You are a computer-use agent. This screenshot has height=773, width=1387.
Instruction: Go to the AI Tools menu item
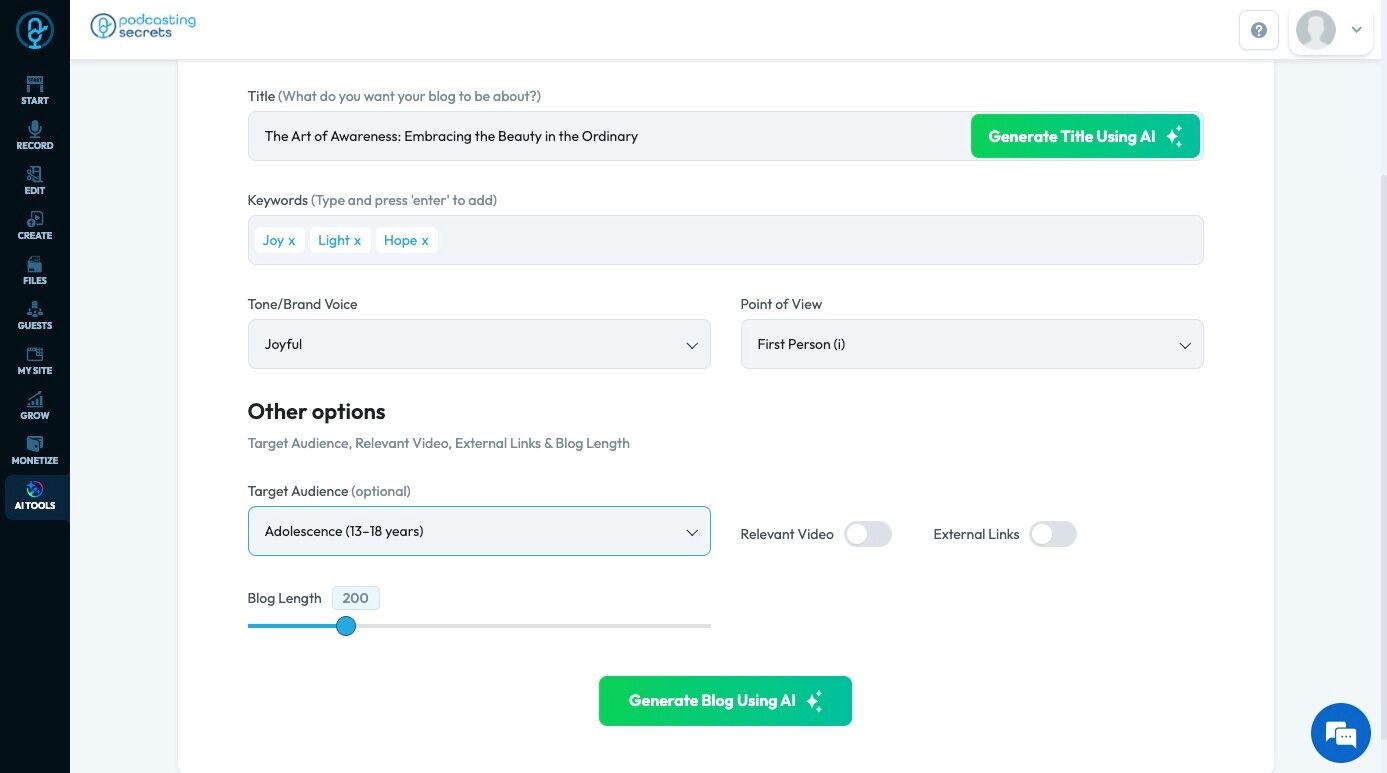pyautogui.click(x=35, y=495)
